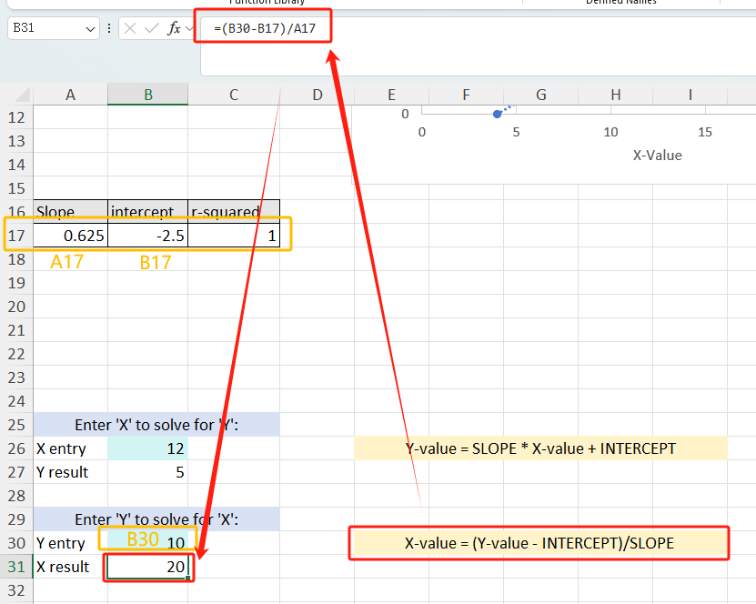This screenshot has width=756, height=604.
Task: Click the Y result label cell
Action: coord(70,472)
